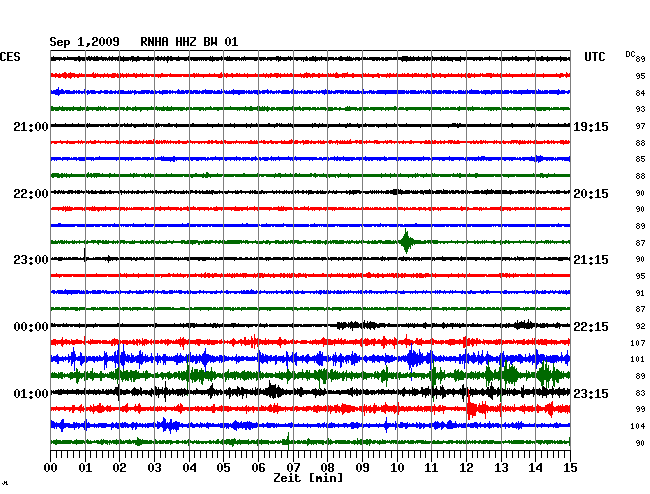Viewport: 650px width, 494px height.
Task: Click the DC column header
Action: pyautogui.click(x=630, y=54)
